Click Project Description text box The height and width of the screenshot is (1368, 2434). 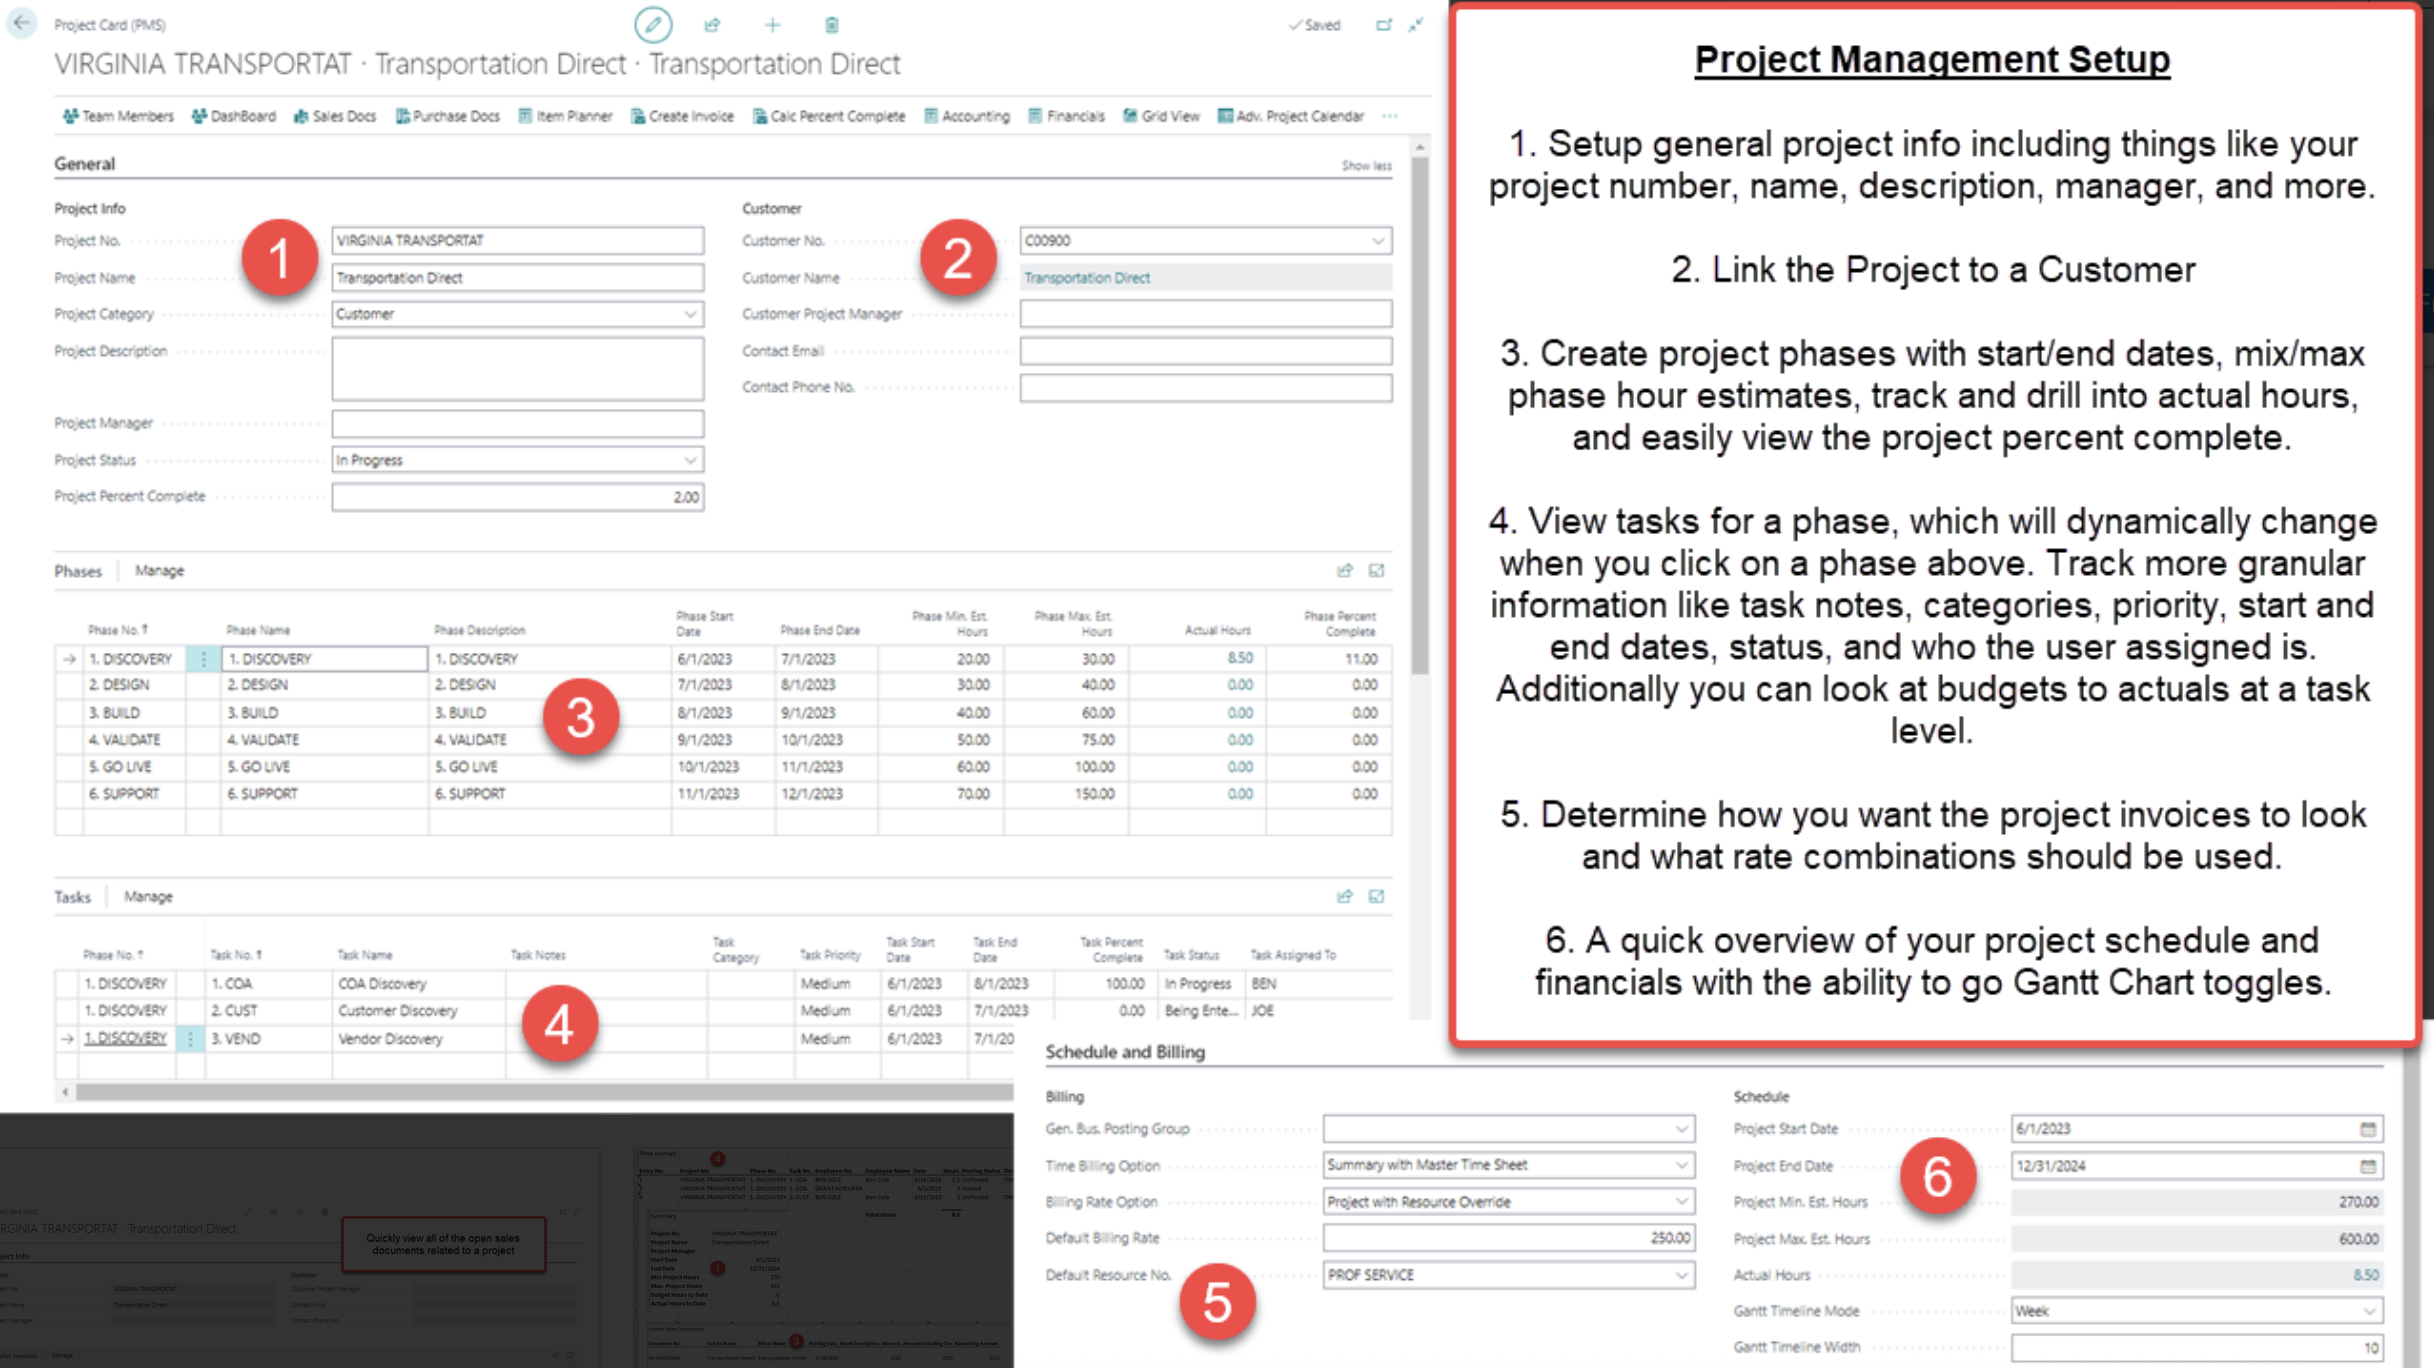517,368
